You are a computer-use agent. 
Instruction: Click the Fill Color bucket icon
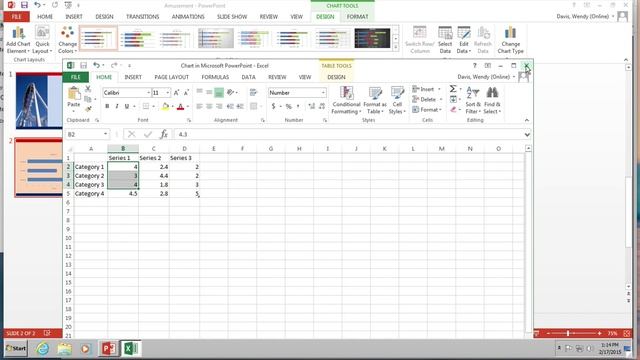(165, 106)
